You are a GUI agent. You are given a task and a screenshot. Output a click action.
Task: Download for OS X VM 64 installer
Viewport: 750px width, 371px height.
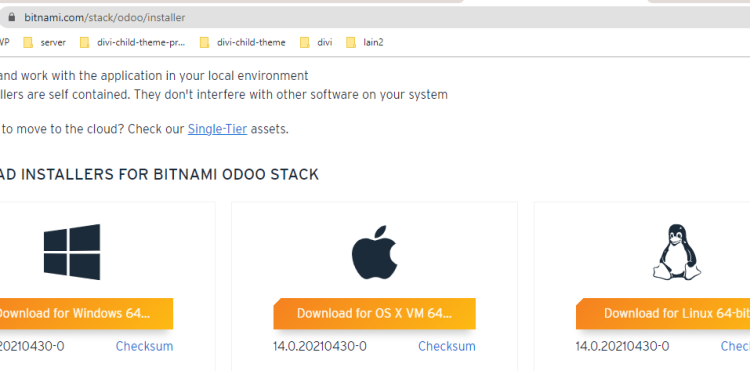[375, 314]
